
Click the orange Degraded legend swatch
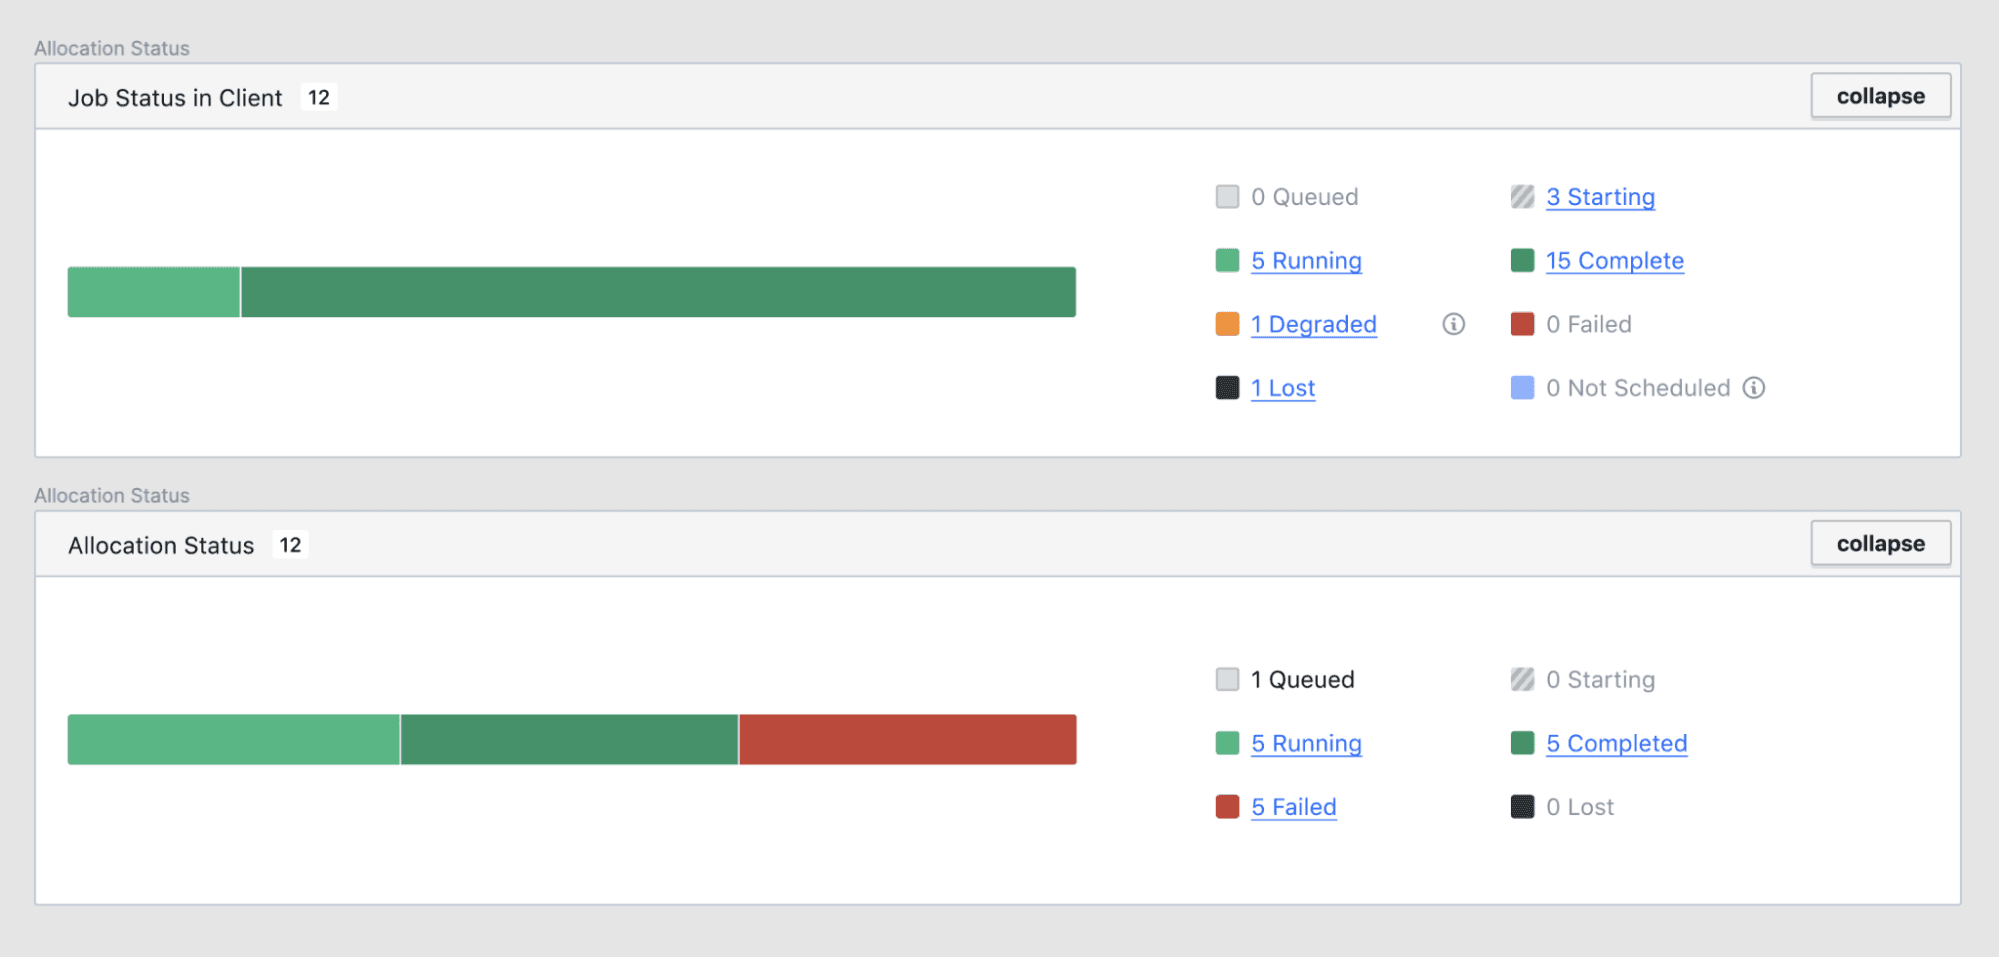(1227, 324)
